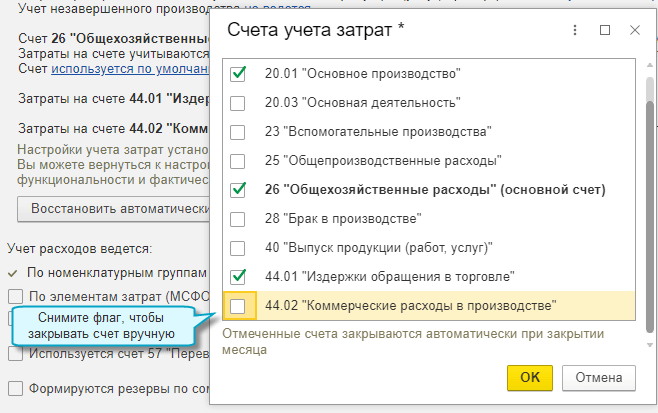Maximize the Счета учета затрат dialog

click(x=605, y=31)
